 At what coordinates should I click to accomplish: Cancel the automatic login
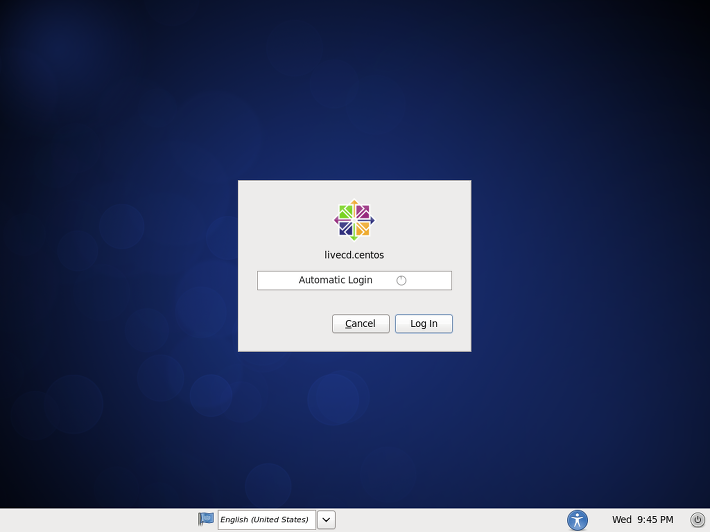(x=360, y=324)
